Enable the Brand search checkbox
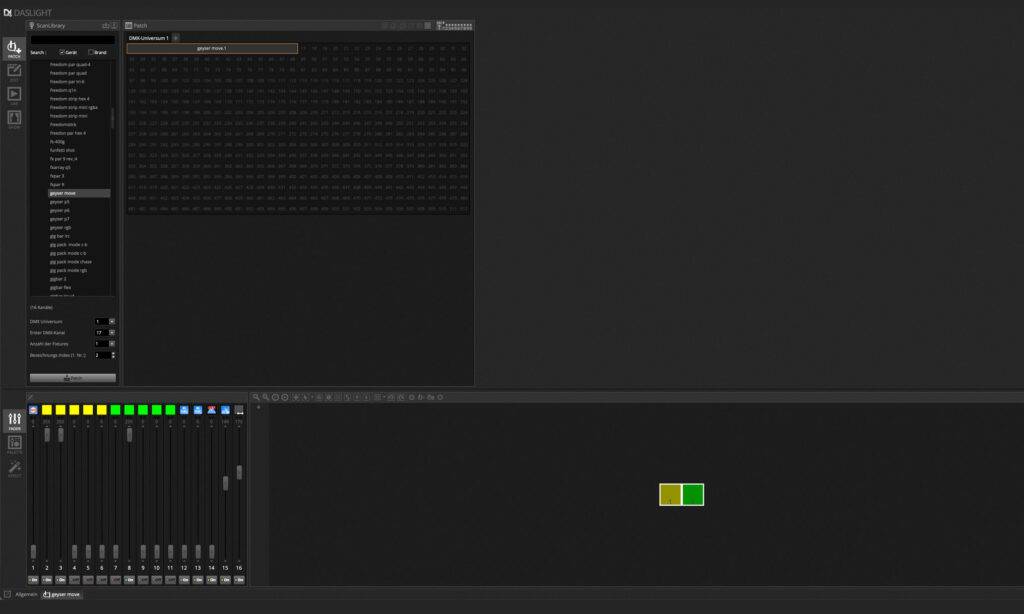 [91, 52]
